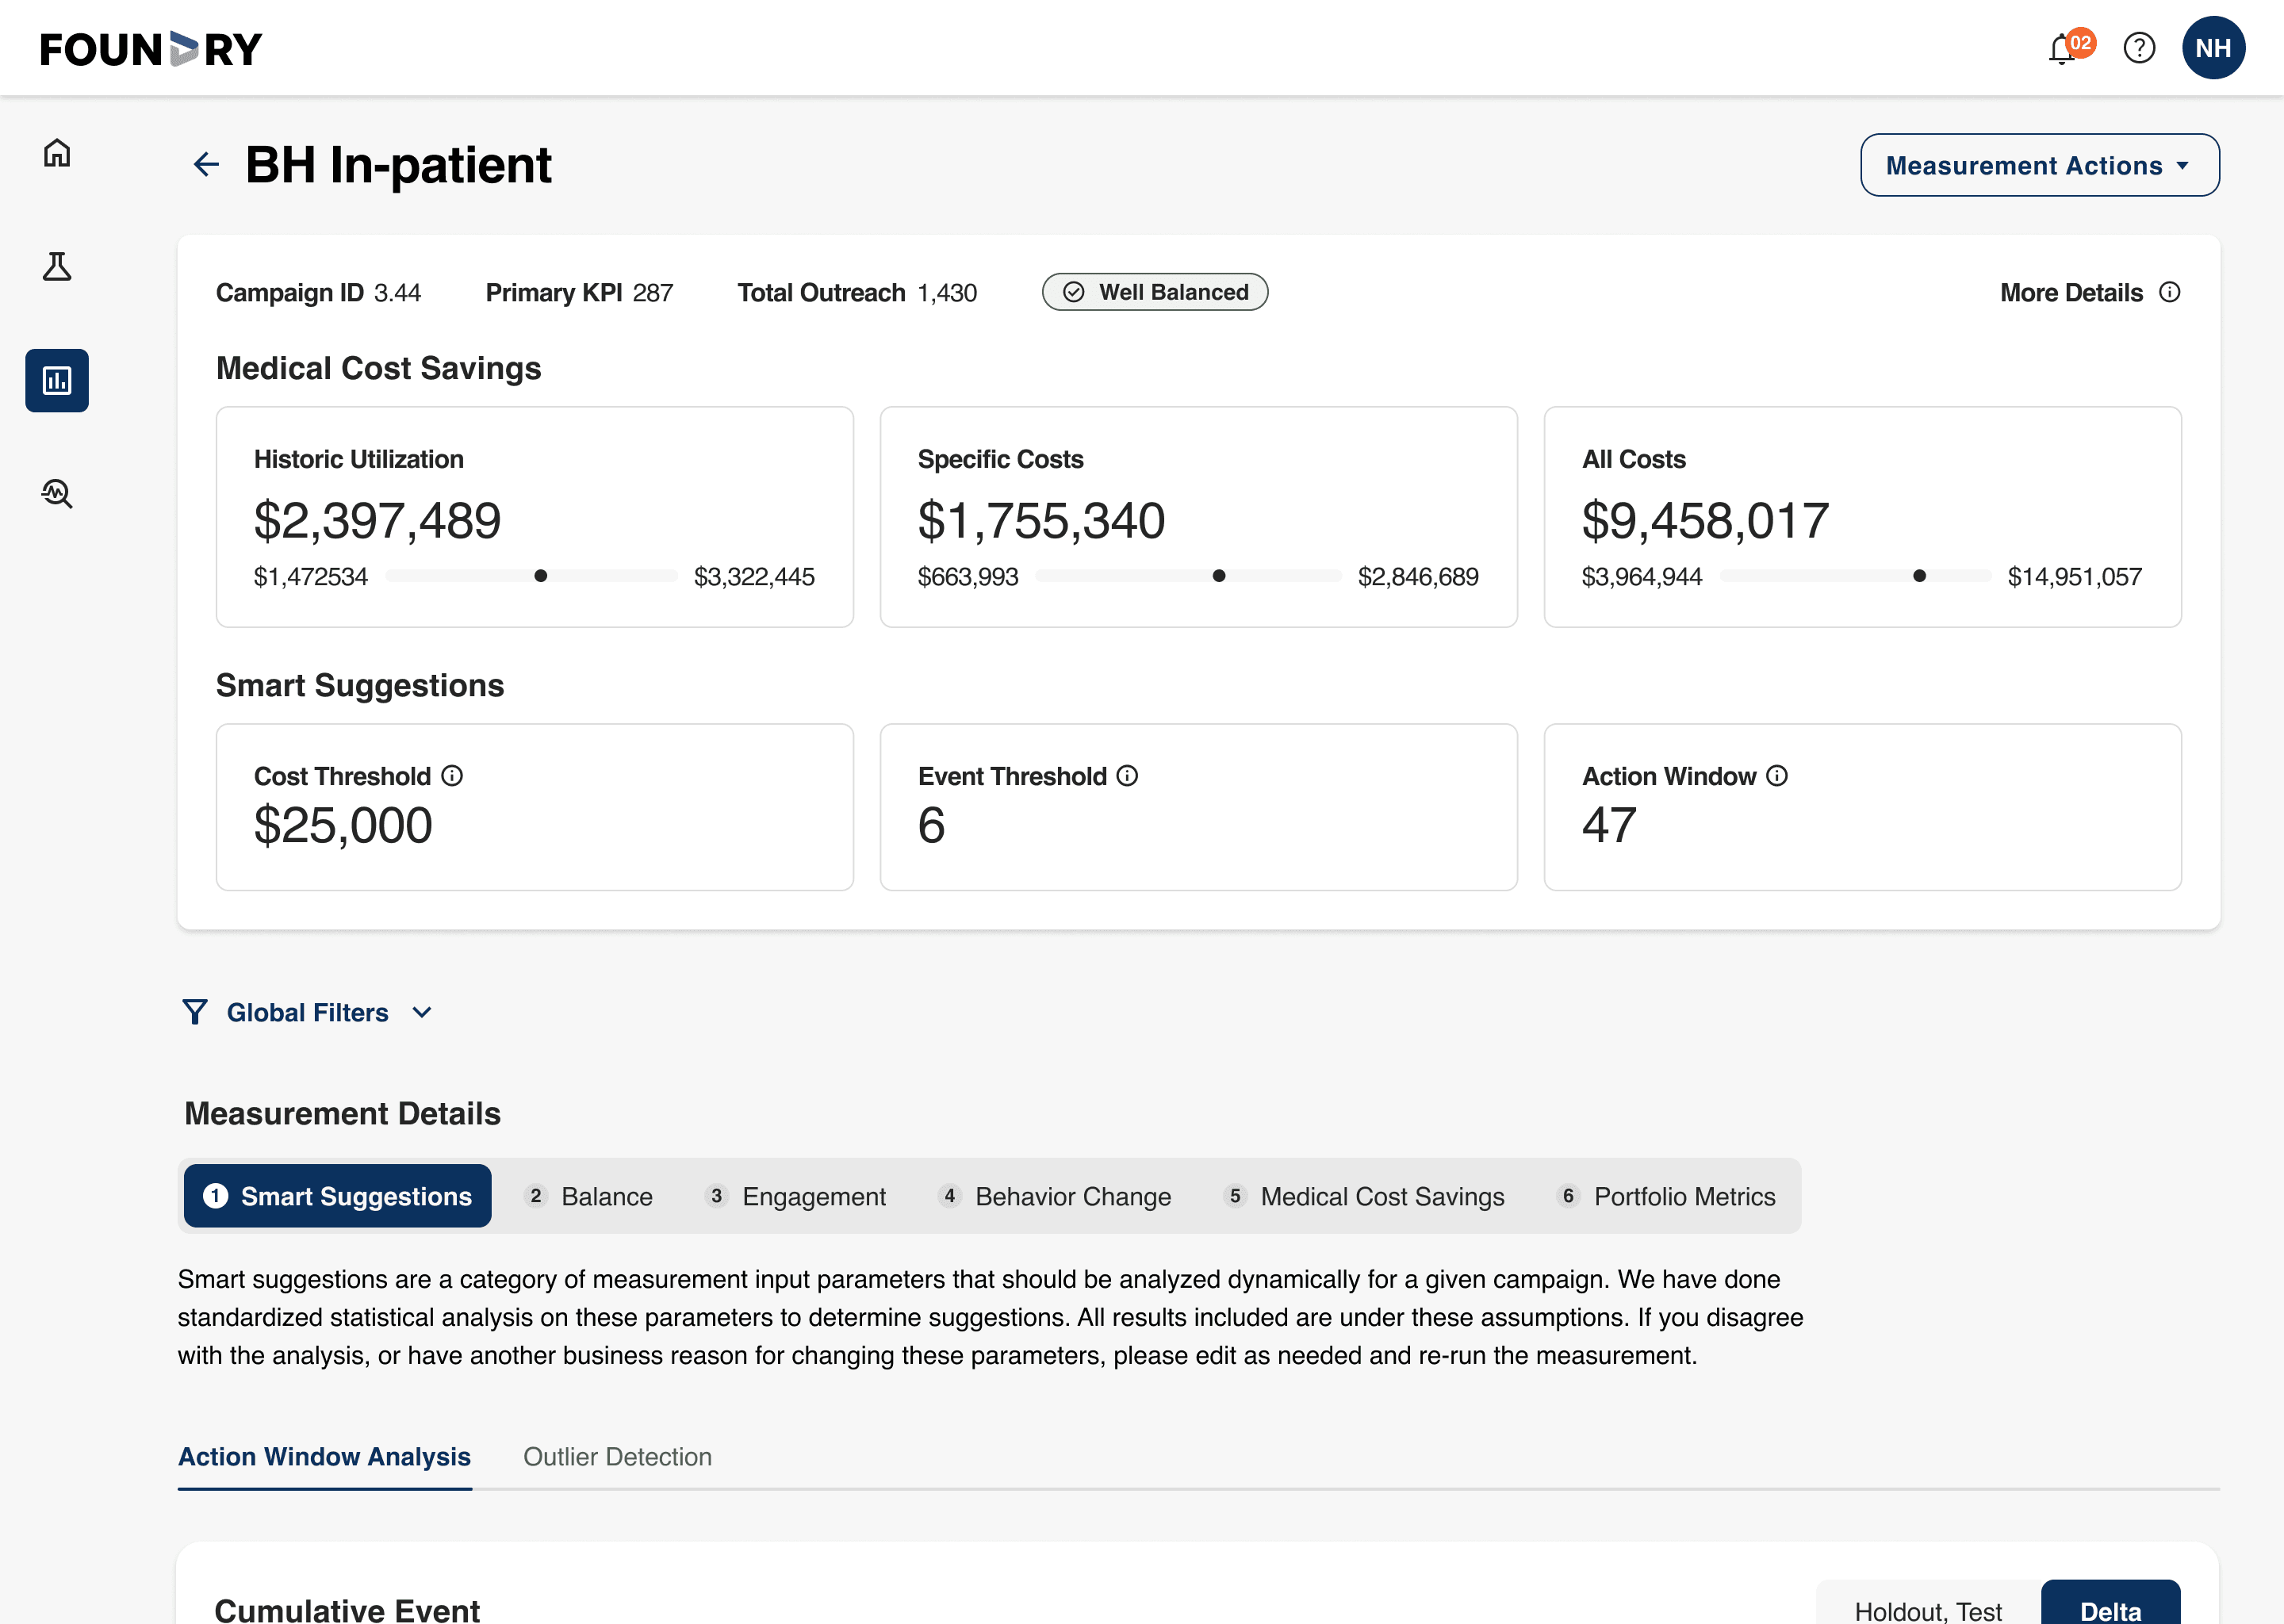The image size is (2284, 1624).
Task: Open the flask experiments icon in sidebar
Action: 57,267
